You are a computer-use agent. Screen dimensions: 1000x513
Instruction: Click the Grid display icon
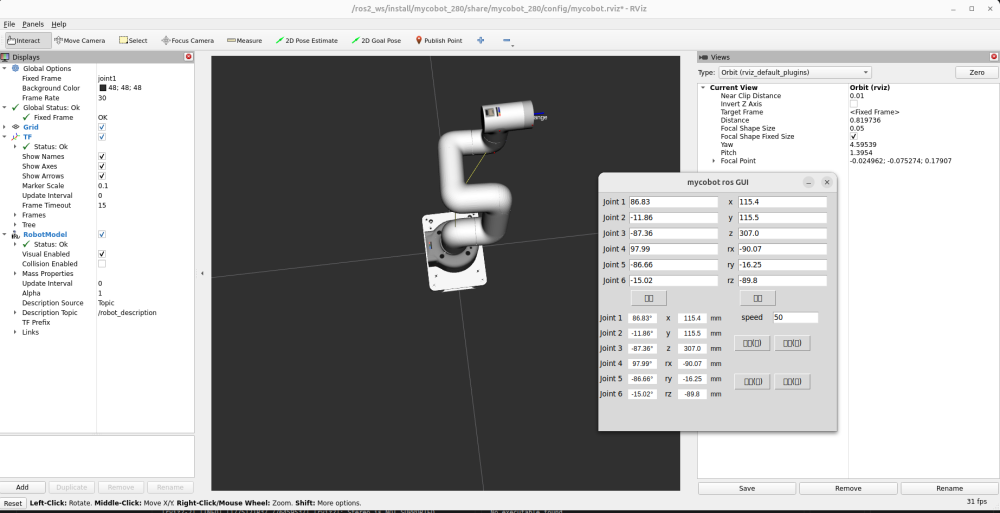[16, 127]
